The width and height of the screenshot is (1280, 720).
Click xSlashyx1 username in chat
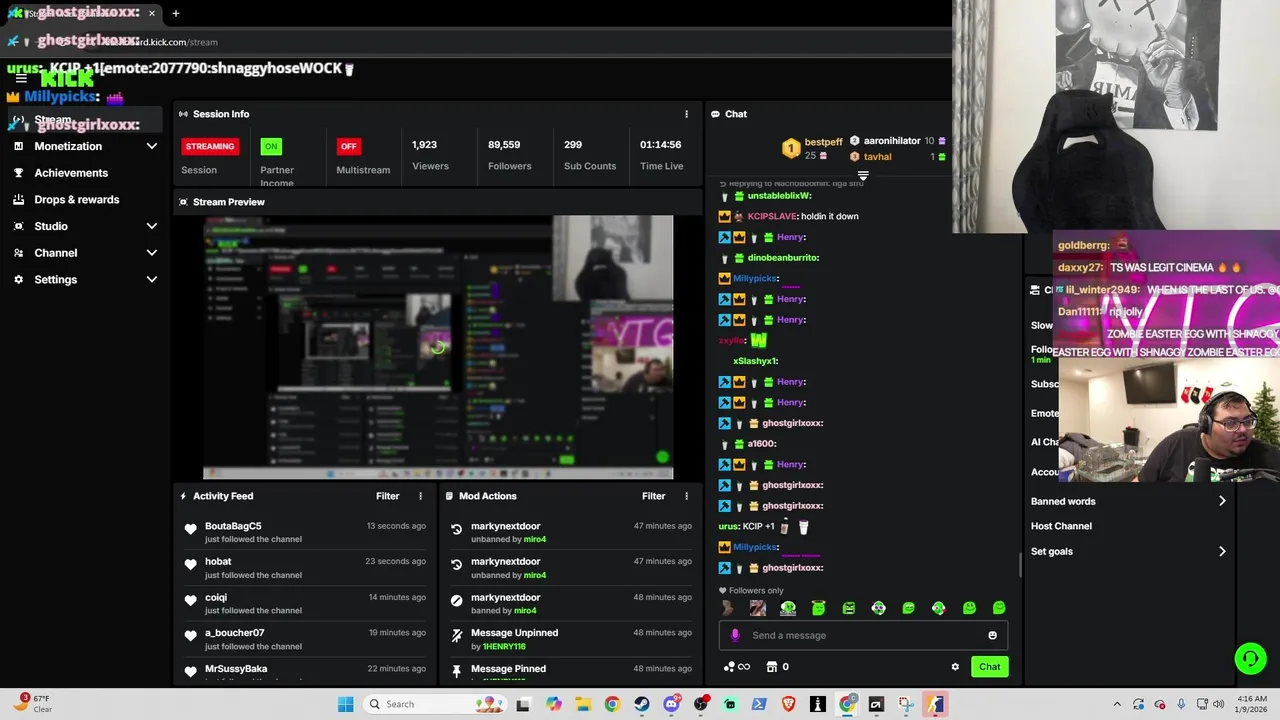(x=754, y=361)
